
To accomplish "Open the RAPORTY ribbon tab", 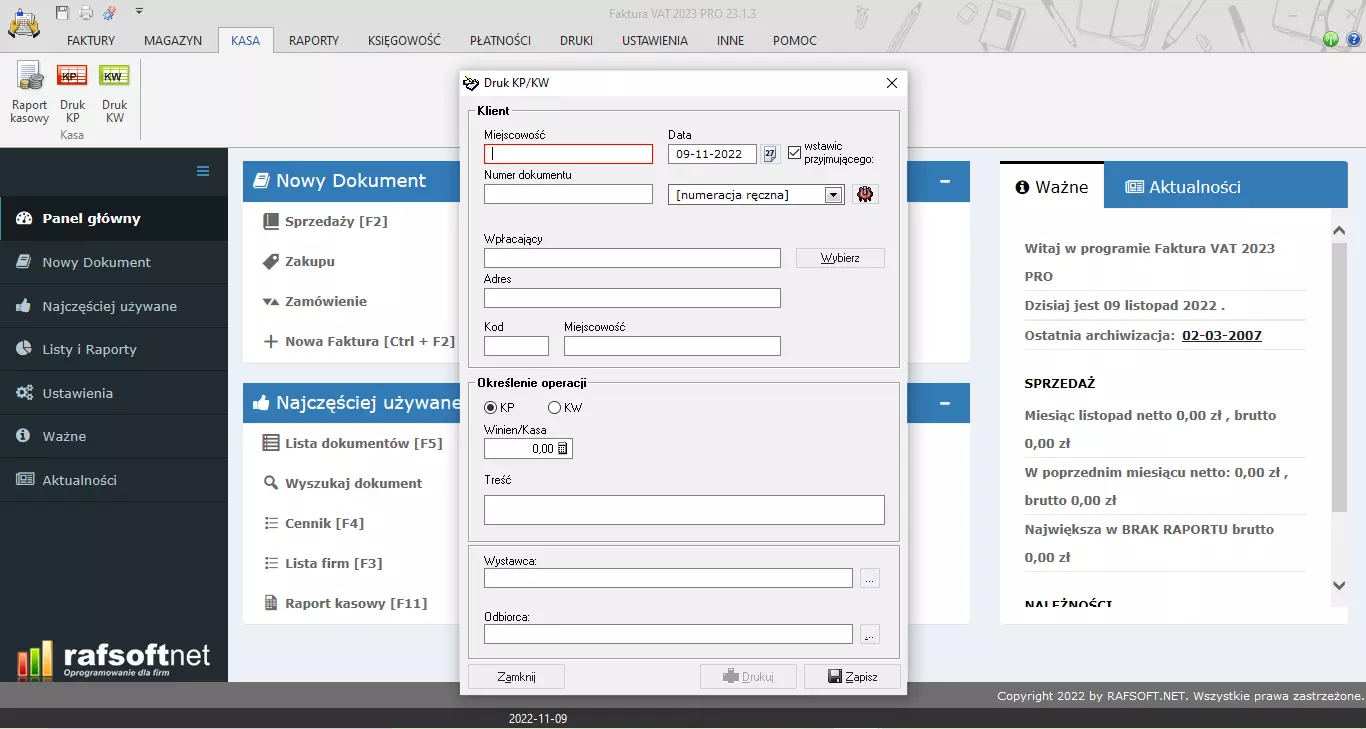I will (314, 41).
